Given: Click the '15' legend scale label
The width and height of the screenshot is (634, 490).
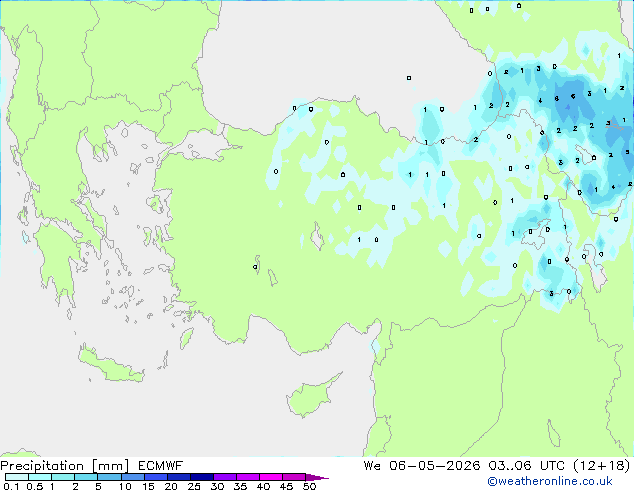Looking at the screenshot, I should [148, 486].
